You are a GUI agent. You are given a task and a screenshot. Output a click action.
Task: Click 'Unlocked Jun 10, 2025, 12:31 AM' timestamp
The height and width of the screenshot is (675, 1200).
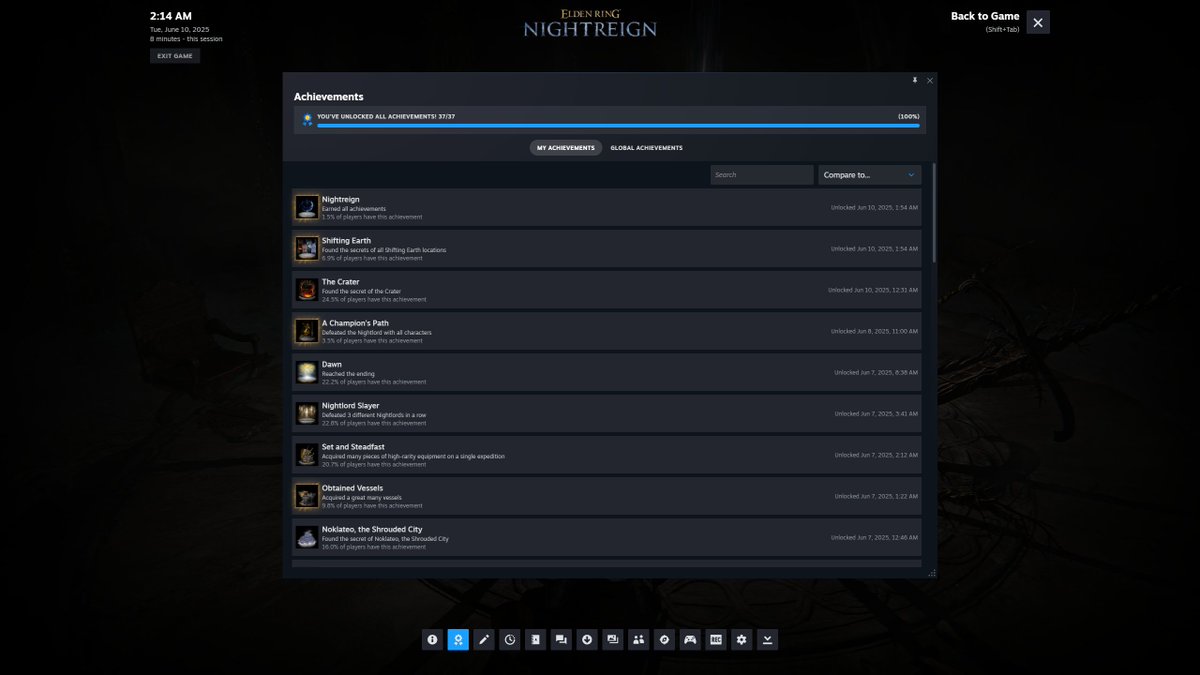(x=873, y=290)
